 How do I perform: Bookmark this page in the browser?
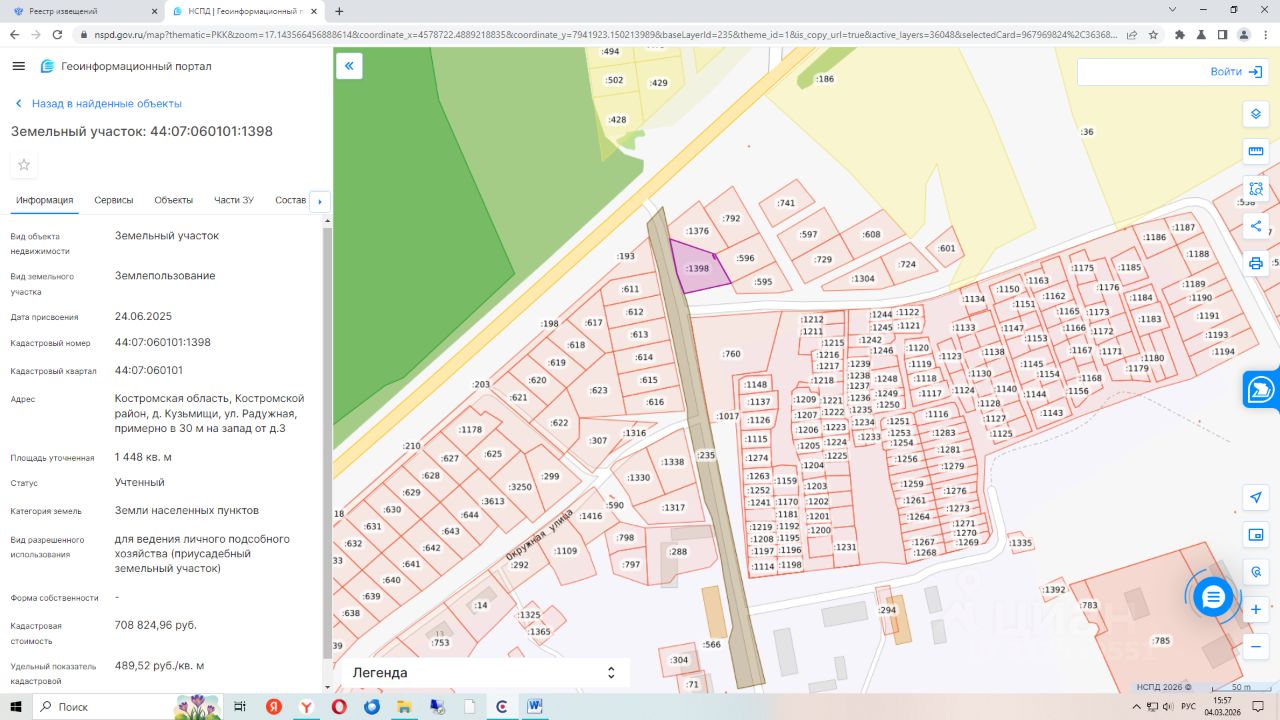click(1153, 34)
